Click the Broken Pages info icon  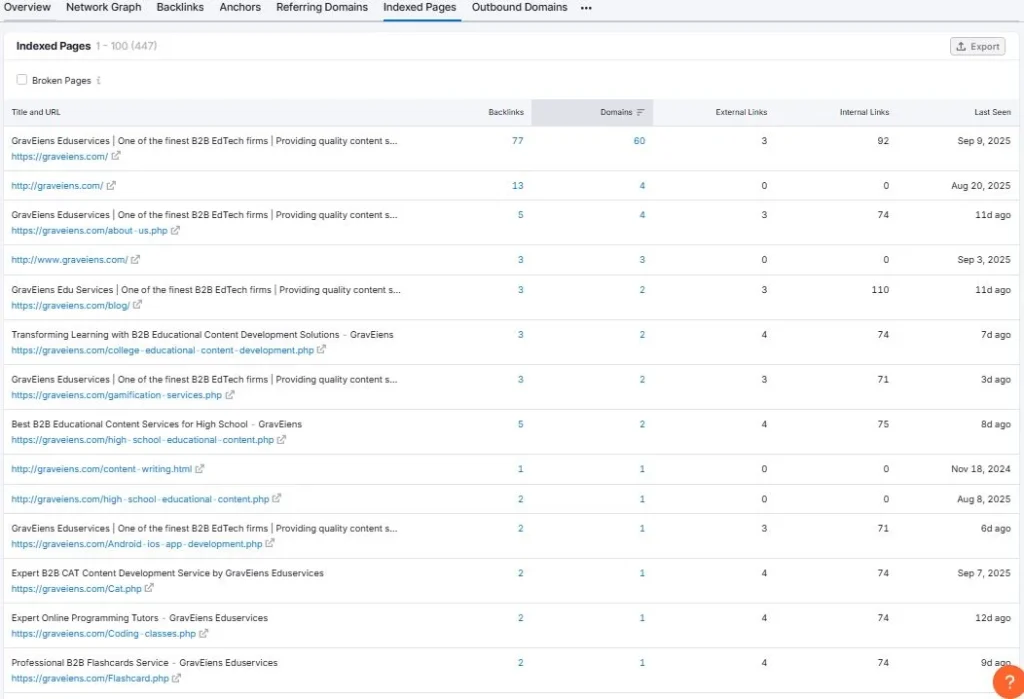click(99, 80)
